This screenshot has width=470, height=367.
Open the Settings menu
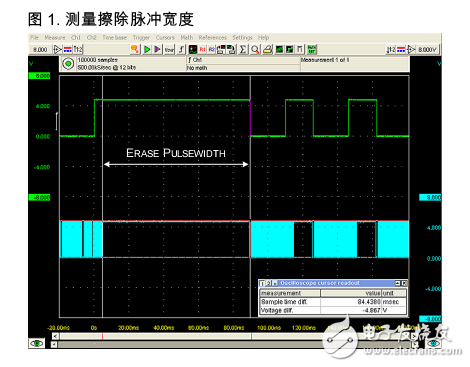click(x=242, y=38)
